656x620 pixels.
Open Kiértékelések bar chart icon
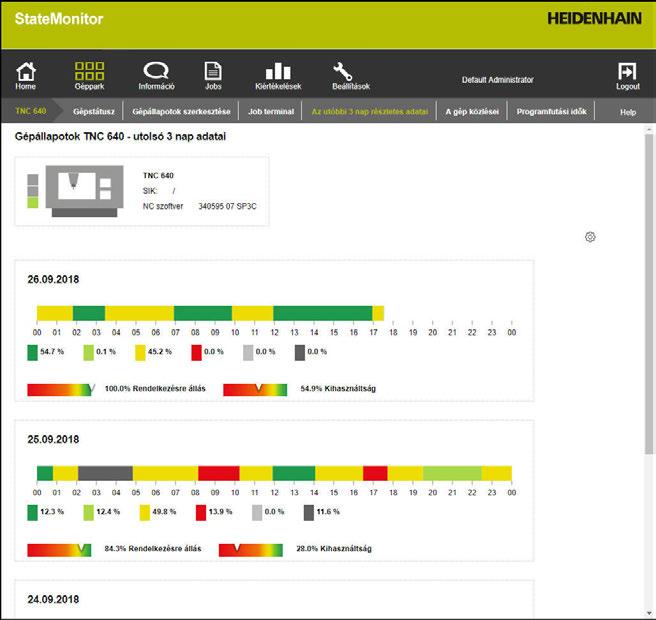click(x=278, y=71)
